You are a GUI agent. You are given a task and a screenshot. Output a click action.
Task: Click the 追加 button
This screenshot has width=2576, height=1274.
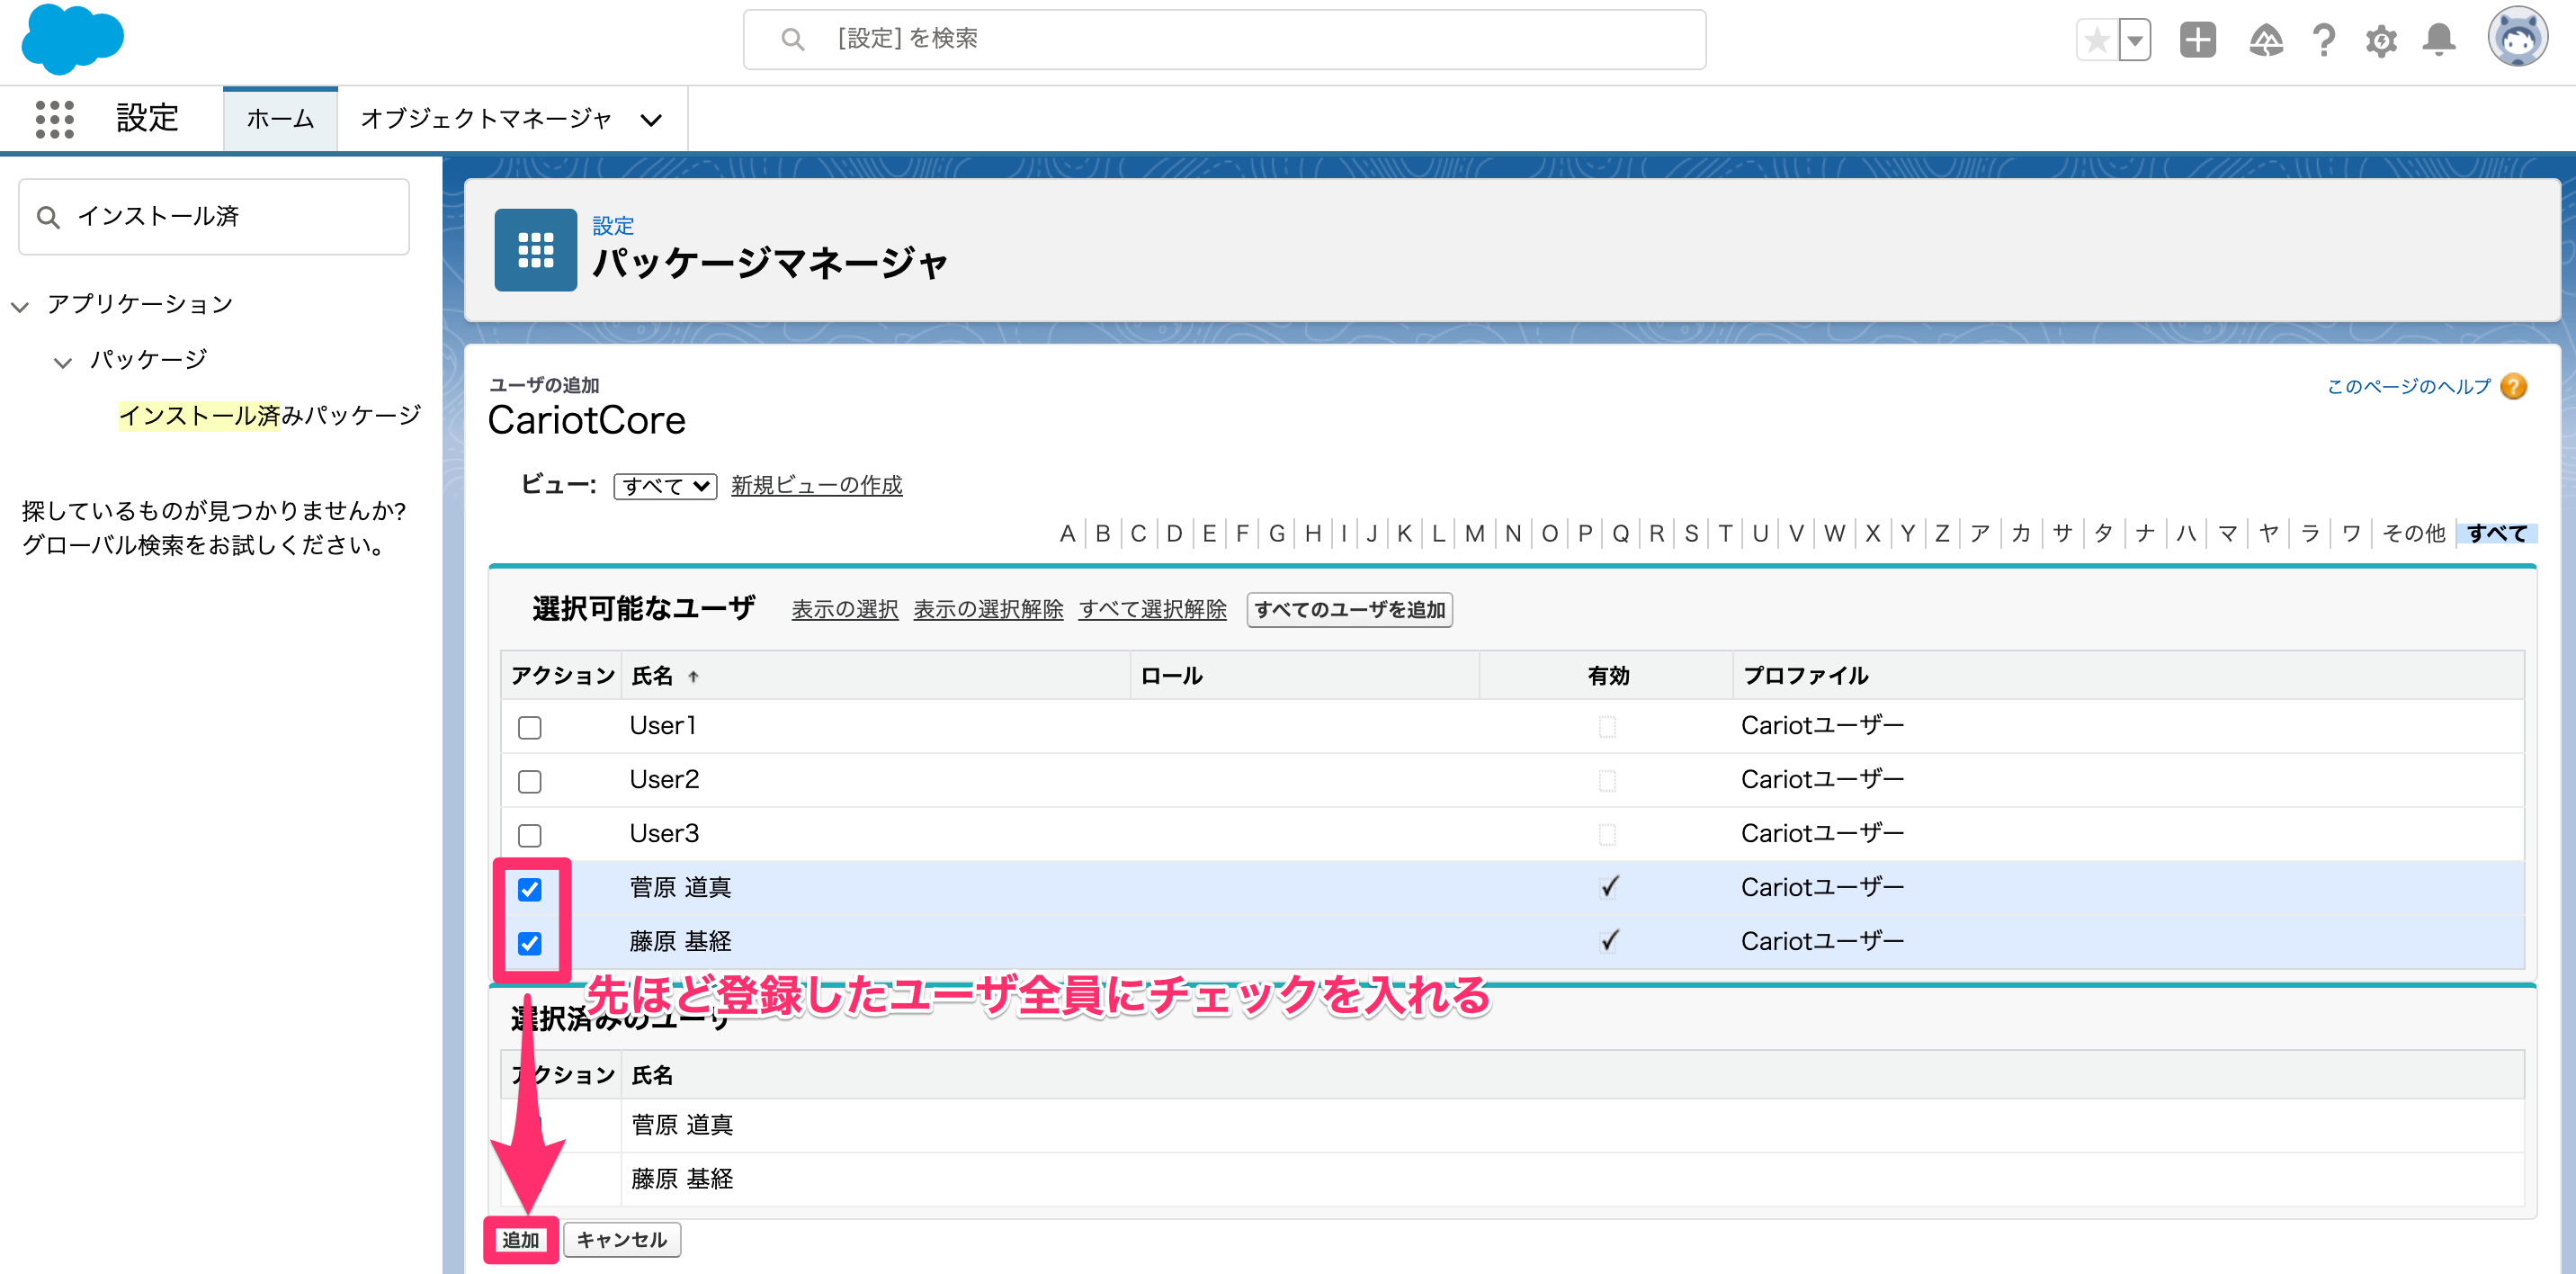click(x=520, y=1239)
